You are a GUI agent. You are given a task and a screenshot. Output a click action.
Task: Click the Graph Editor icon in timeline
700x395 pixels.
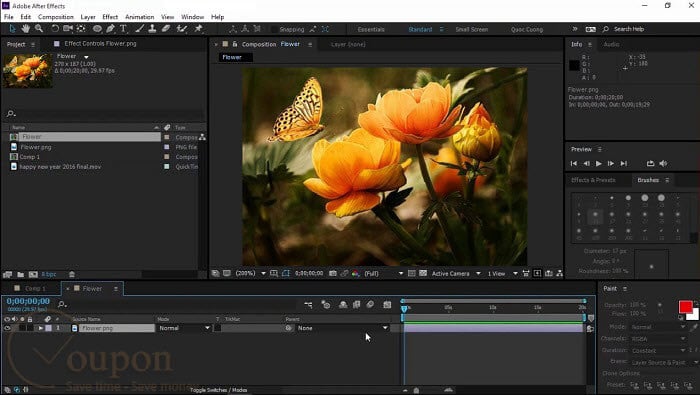[x=387, y=304]
